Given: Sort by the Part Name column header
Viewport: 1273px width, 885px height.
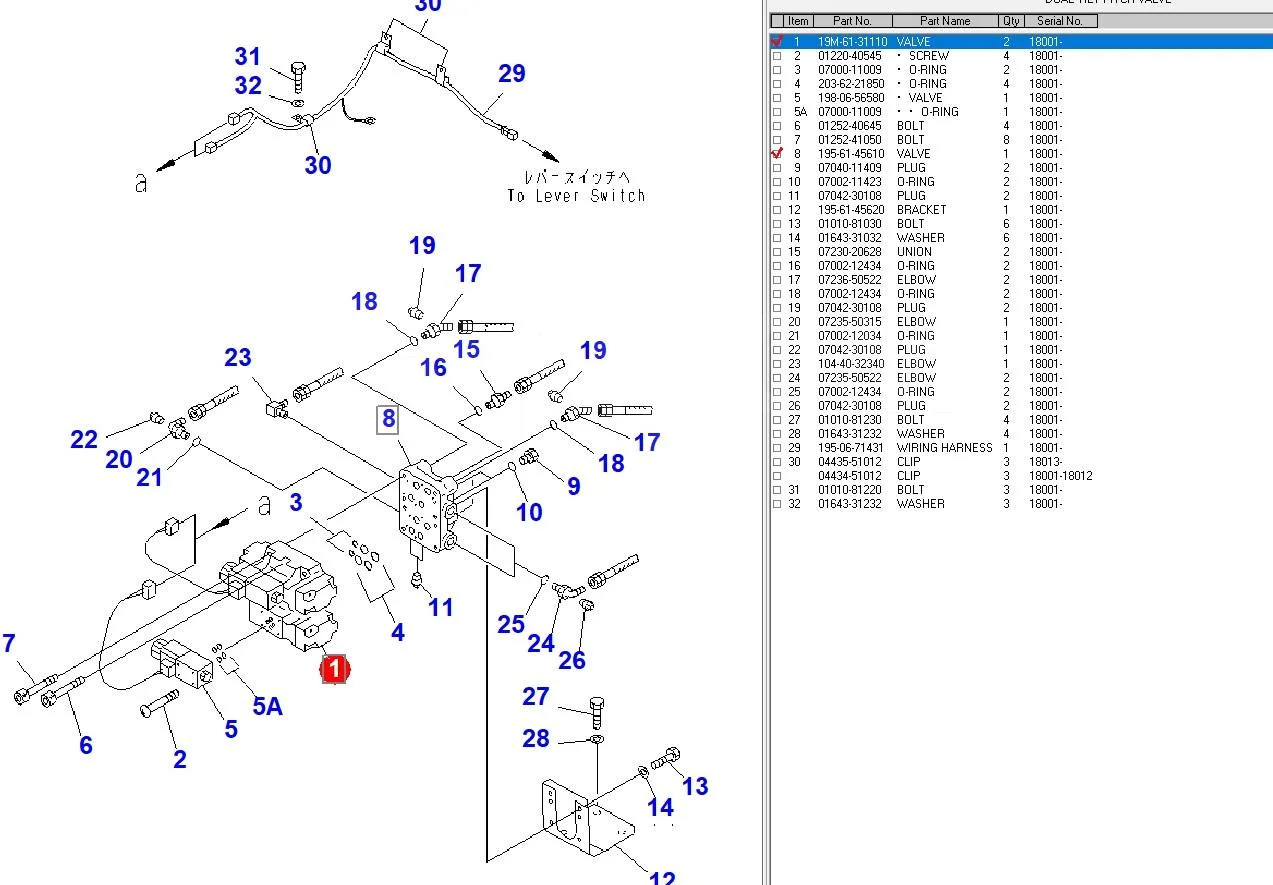Looking at the screenshot, I should tap(945, 21).
